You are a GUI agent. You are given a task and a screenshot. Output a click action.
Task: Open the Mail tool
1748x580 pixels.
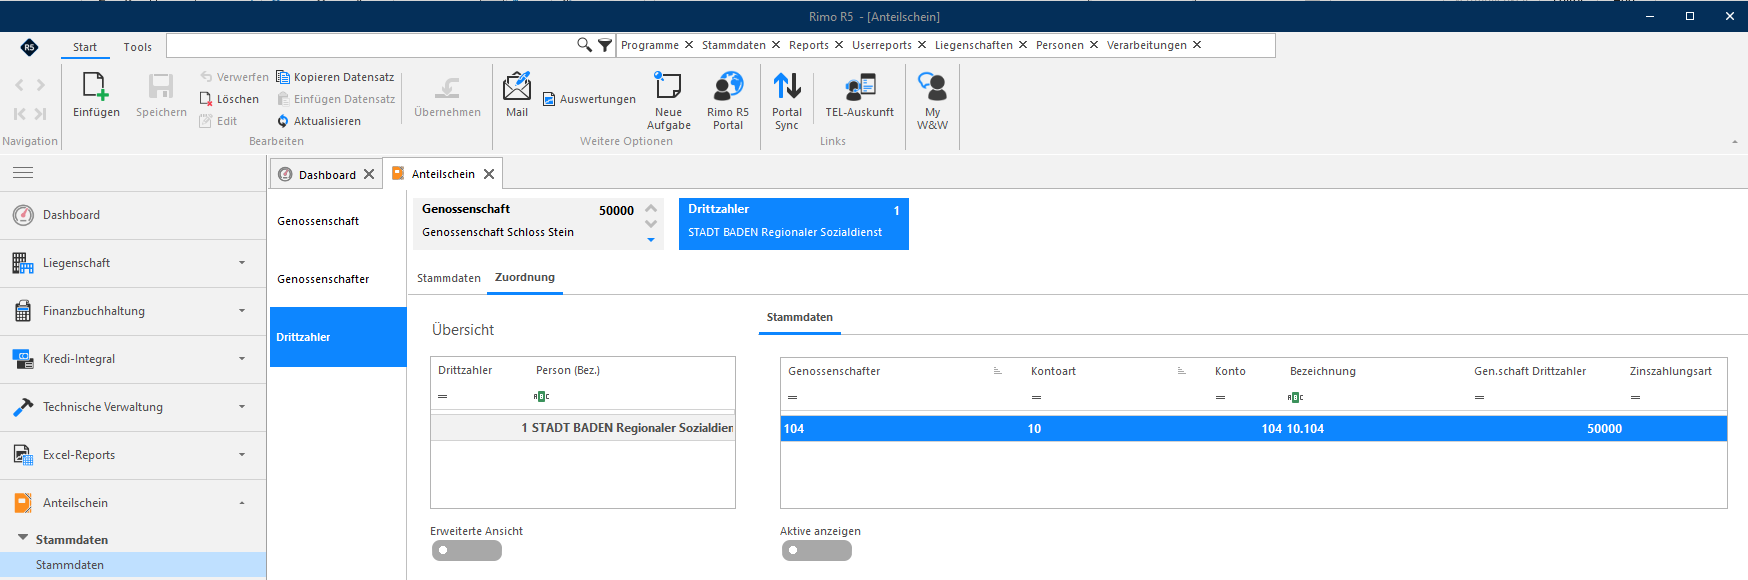point(517,95)
